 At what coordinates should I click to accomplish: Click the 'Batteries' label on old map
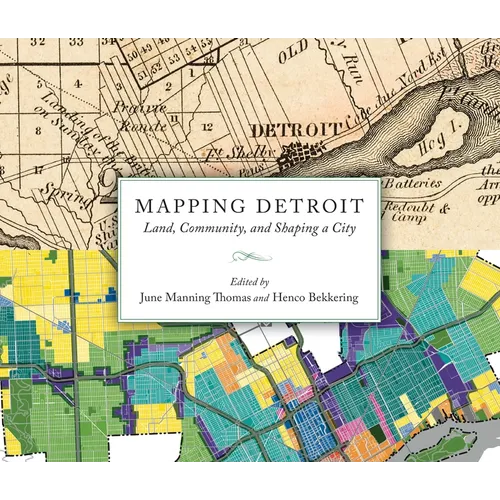coord(413,184)
